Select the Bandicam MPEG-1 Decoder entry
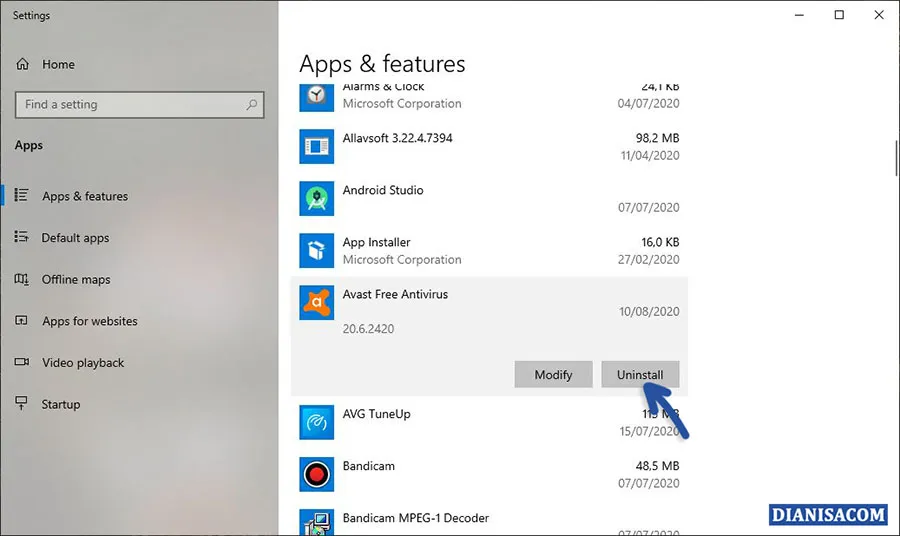Viewport: 900px width, 536px height. tap(416, 518)
